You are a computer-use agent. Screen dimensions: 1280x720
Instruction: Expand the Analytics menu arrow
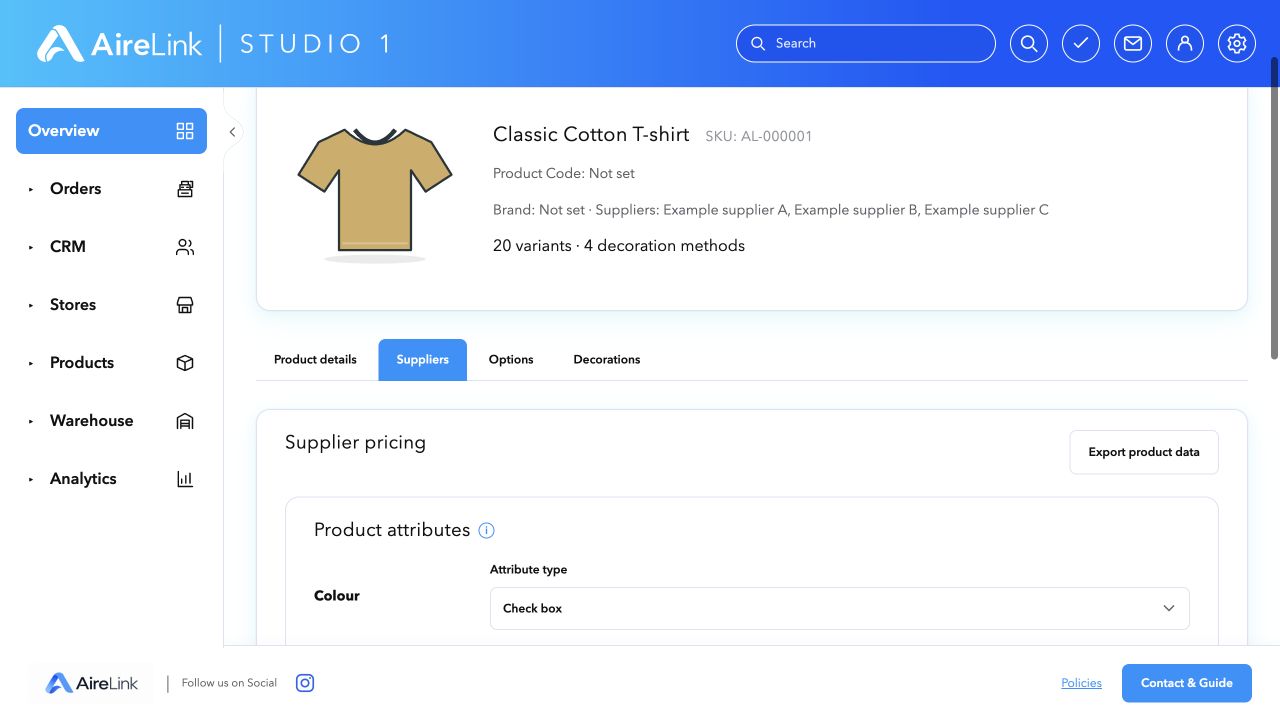tap(31, 479)
